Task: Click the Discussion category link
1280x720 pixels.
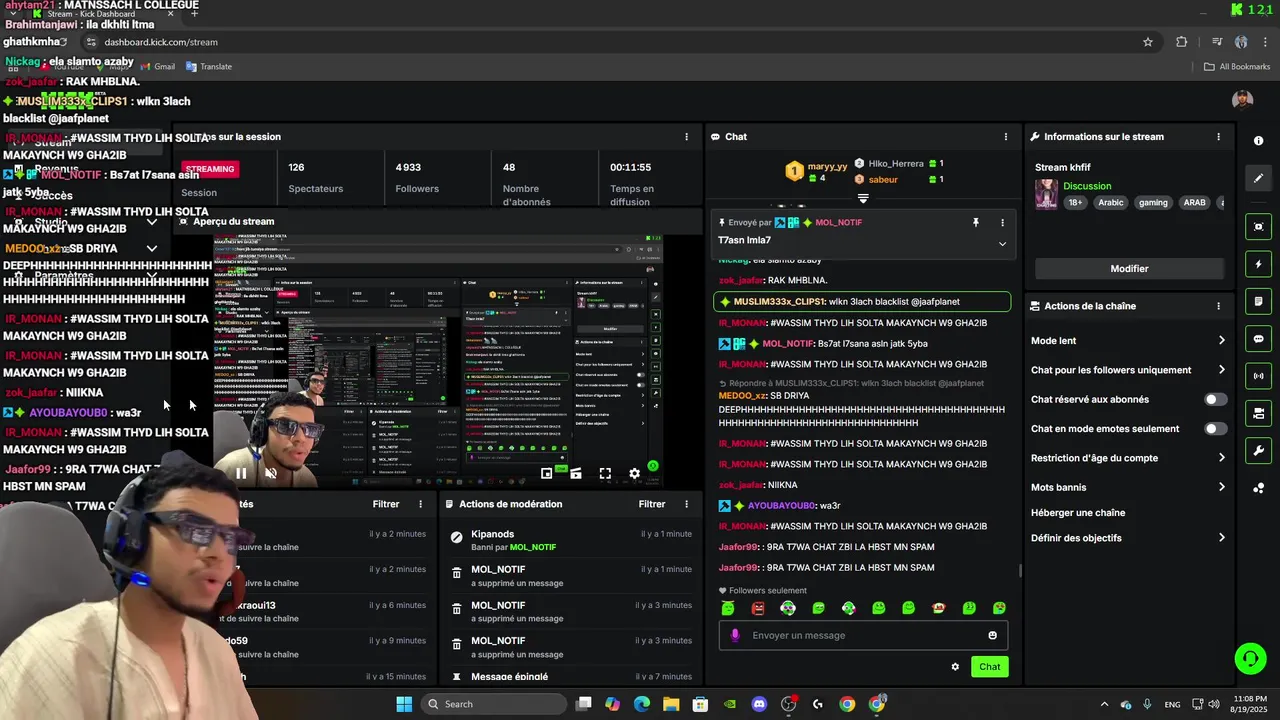Action: tap(1087, 186)
